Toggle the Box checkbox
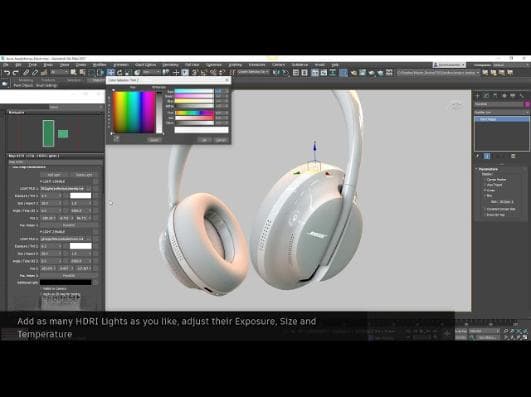Screen dimensions: 531x397 point(485,196)
